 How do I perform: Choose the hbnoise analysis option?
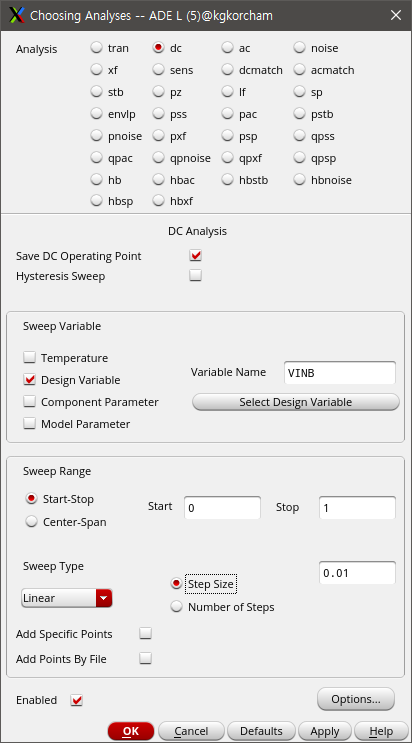tap(300, 180)
